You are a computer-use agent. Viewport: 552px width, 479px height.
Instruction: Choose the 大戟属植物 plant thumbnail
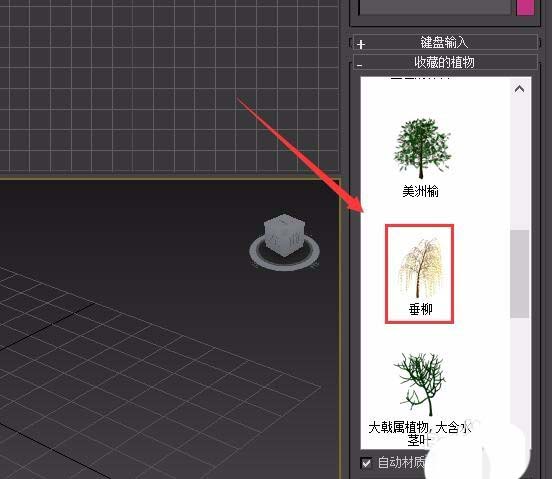(420, 384)
